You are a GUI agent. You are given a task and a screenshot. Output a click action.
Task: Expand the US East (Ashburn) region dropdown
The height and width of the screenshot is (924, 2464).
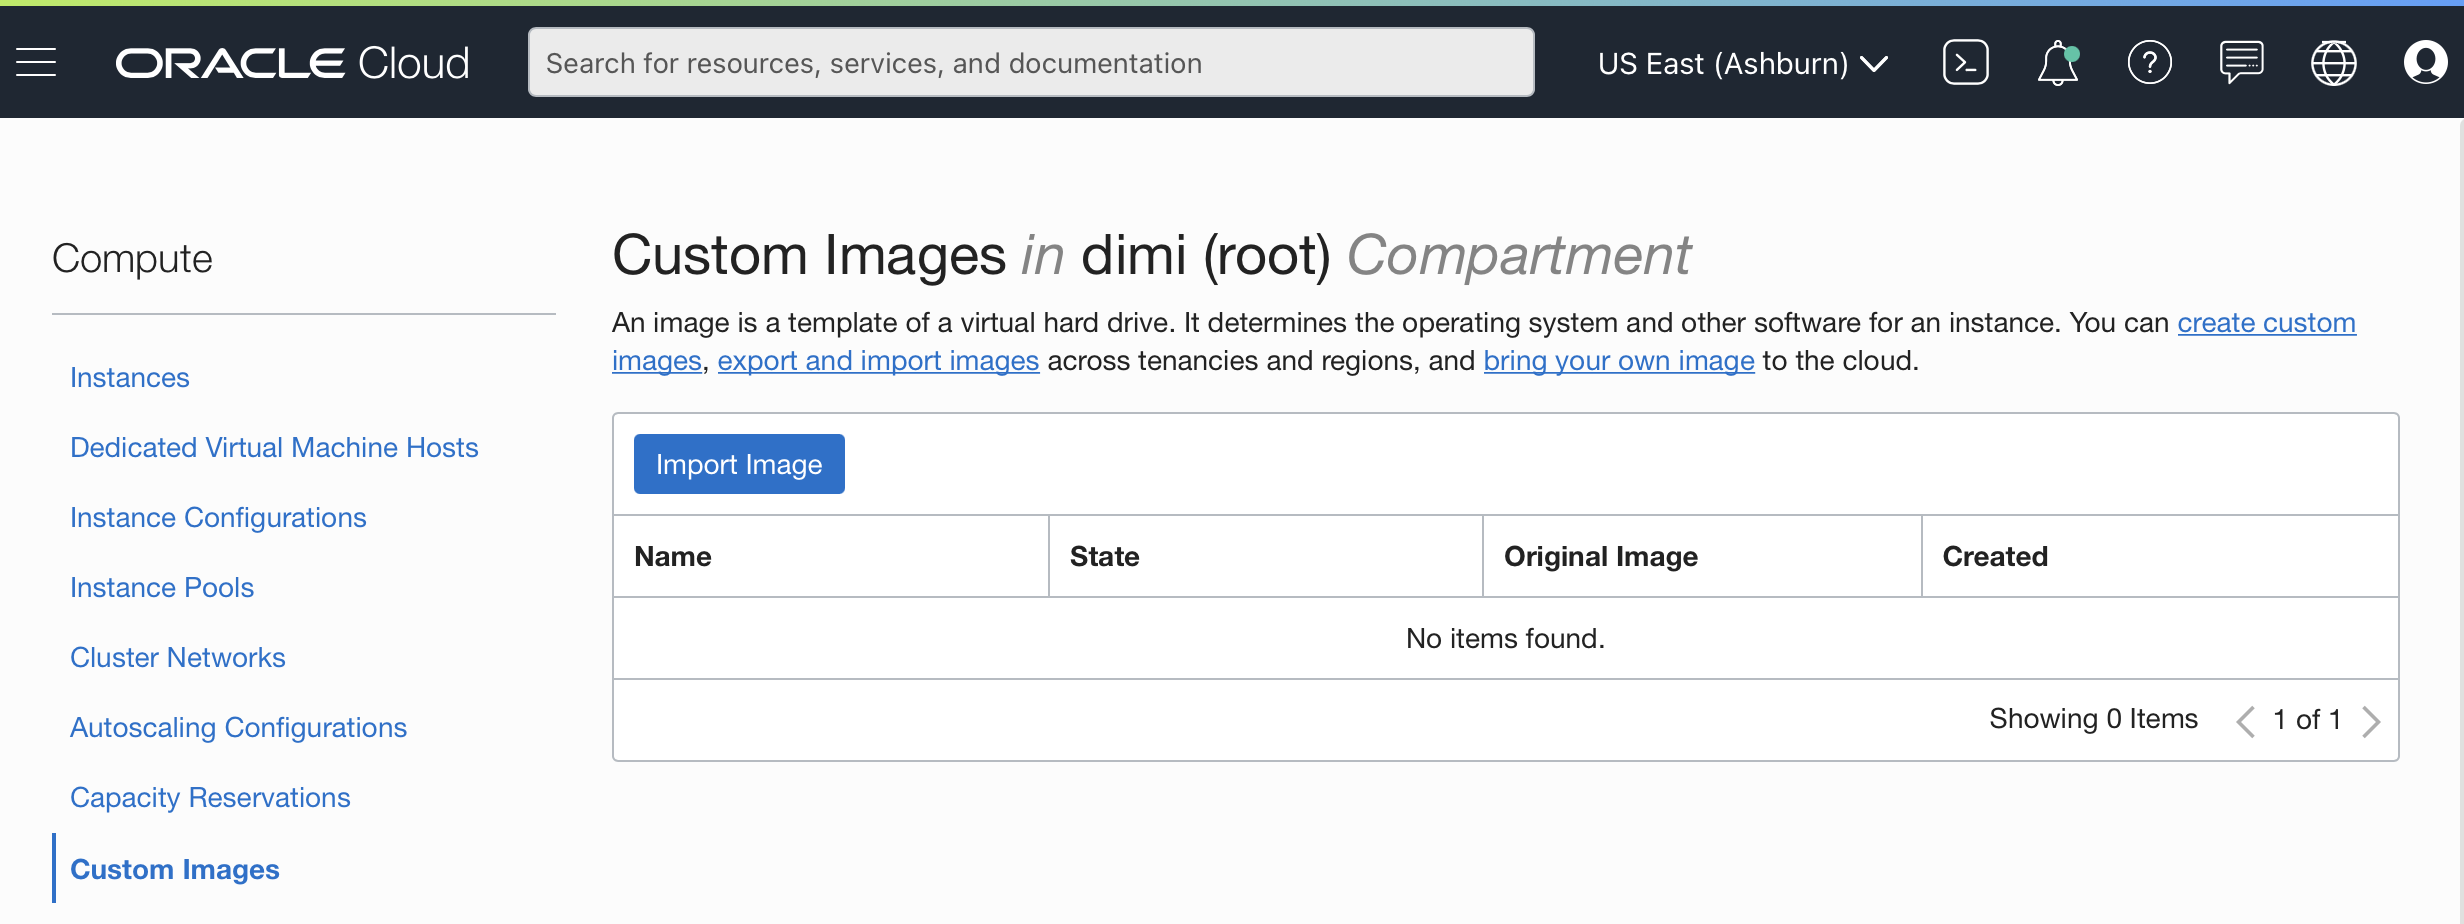click(1742, 63)
